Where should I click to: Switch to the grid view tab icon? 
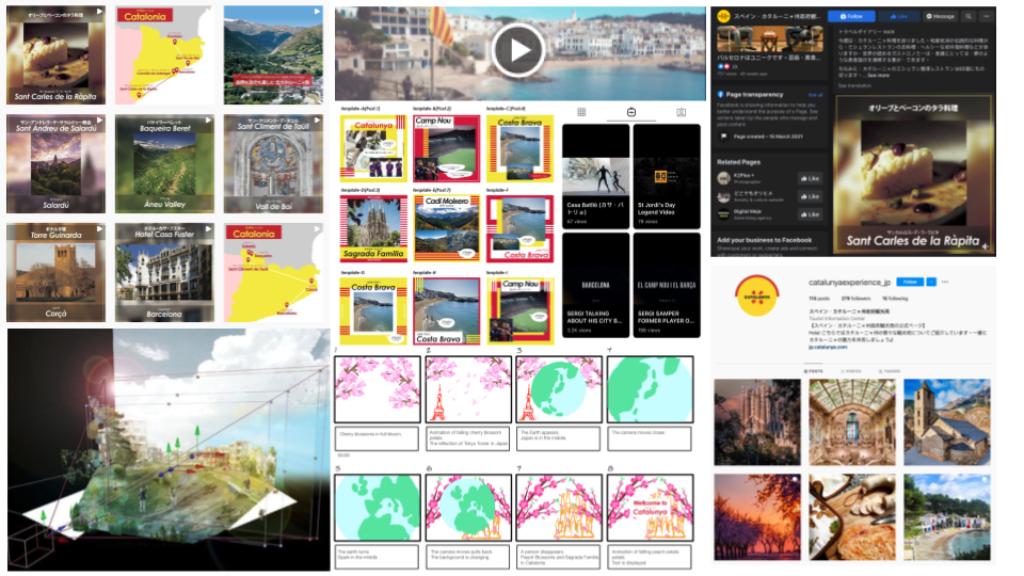coord(582,112)
